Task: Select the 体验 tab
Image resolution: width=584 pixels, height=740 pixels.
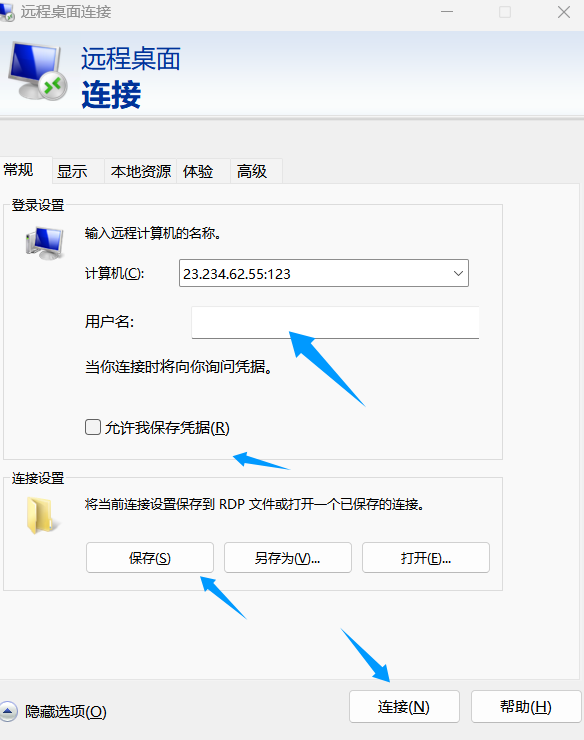Action: click(x=198, y=171)
